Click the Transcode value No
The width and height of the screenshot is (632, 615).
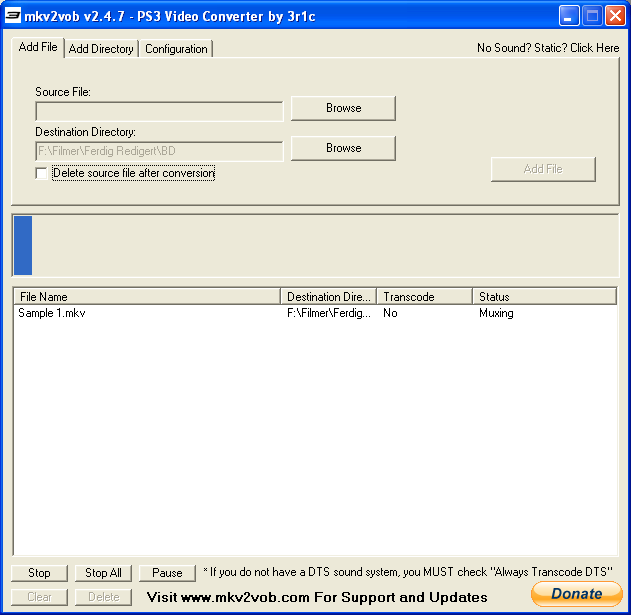point(390,313)
